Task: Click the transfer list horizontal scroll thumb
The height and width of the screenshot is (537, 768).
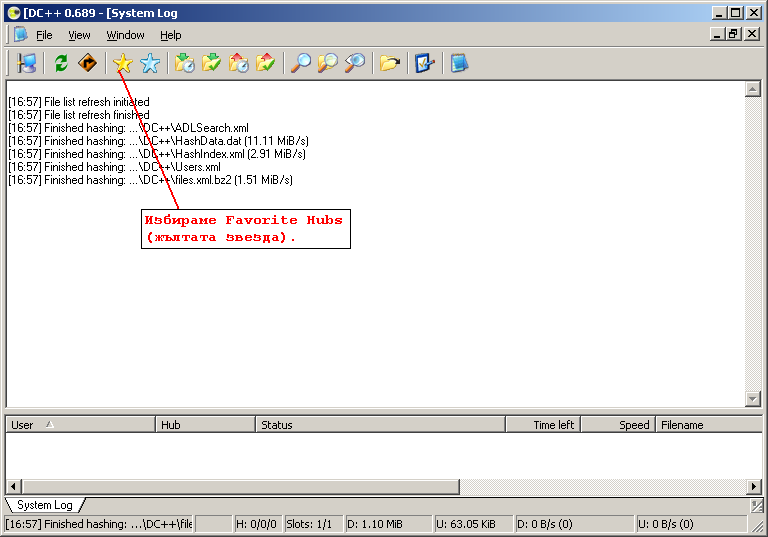Action: (240, 487)
